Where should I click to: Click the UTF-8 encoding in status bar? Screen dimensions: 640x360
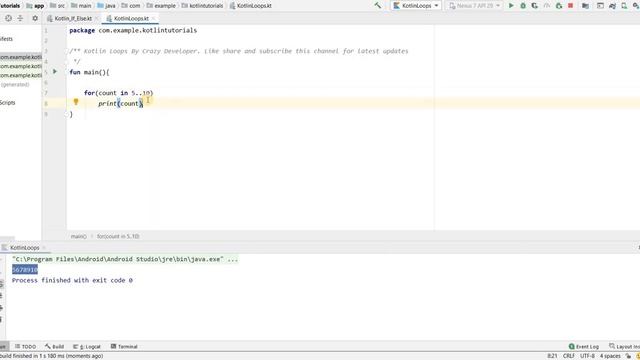tap(587, 356)
